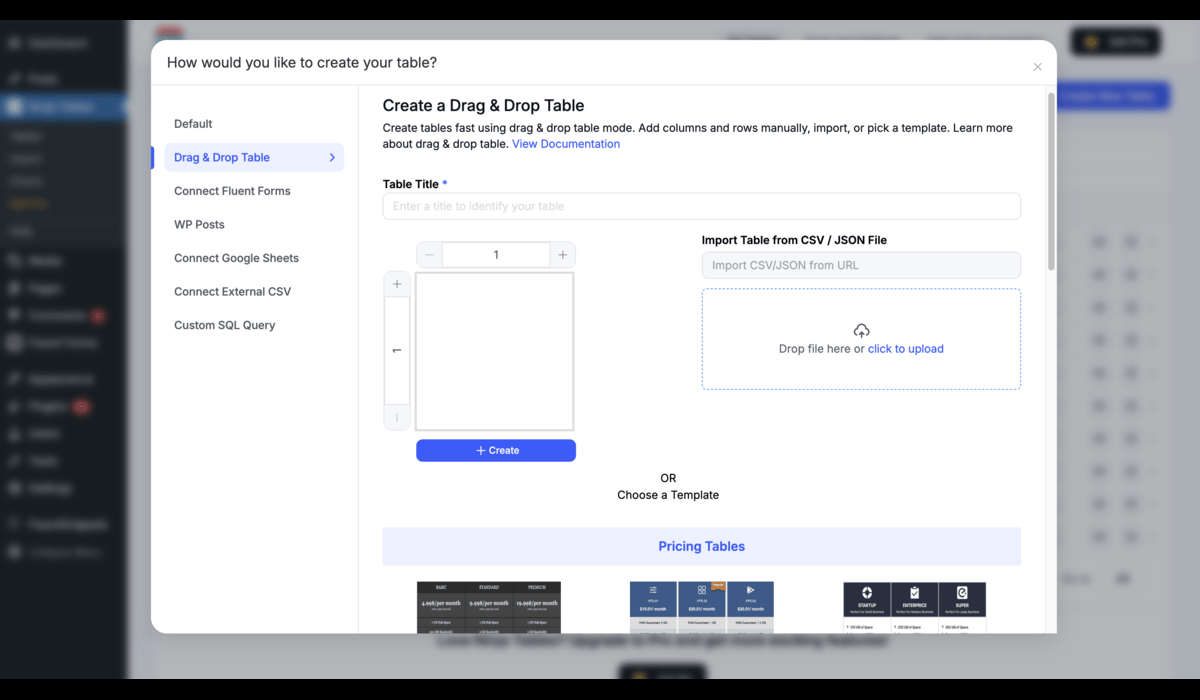Choose the WP Posts option
Screen dimensions: 1200x700
point(199,225)
